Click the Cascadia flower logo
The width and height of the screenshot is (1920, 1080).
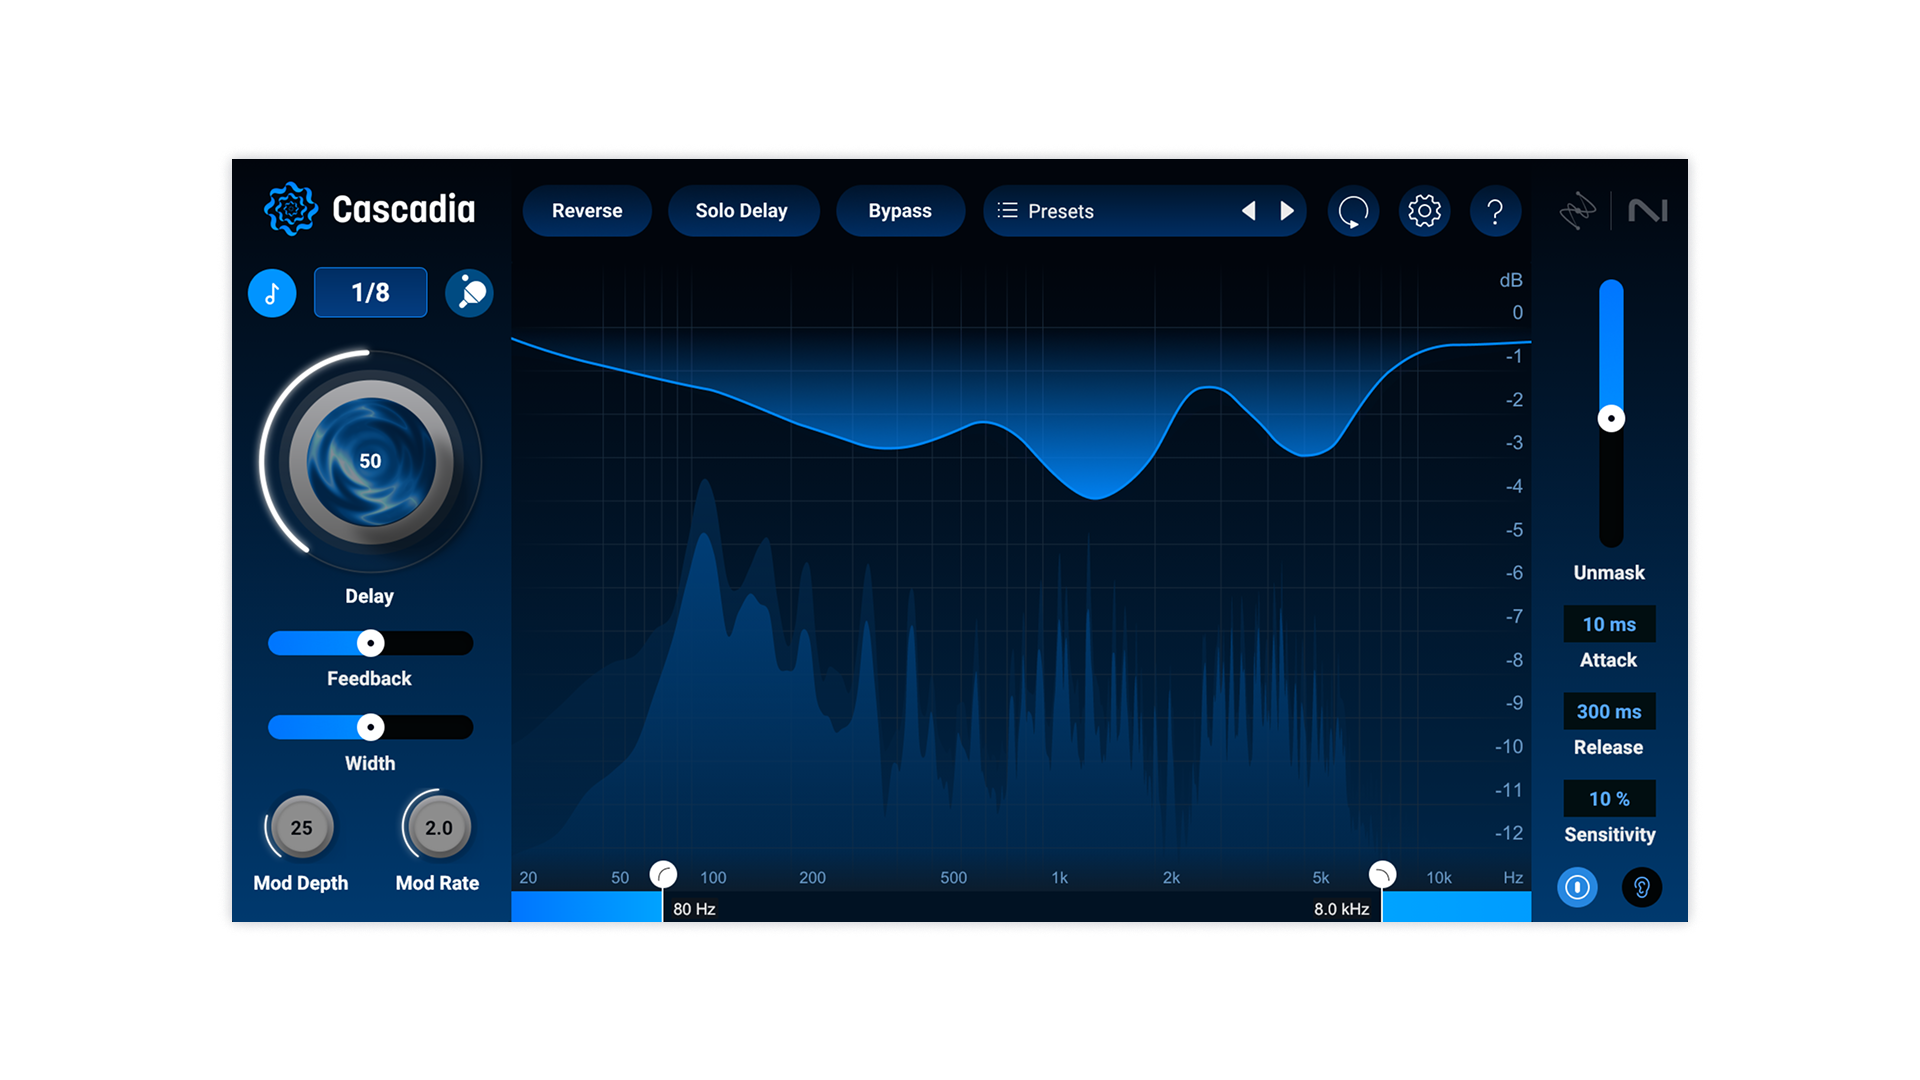point(290,209)
